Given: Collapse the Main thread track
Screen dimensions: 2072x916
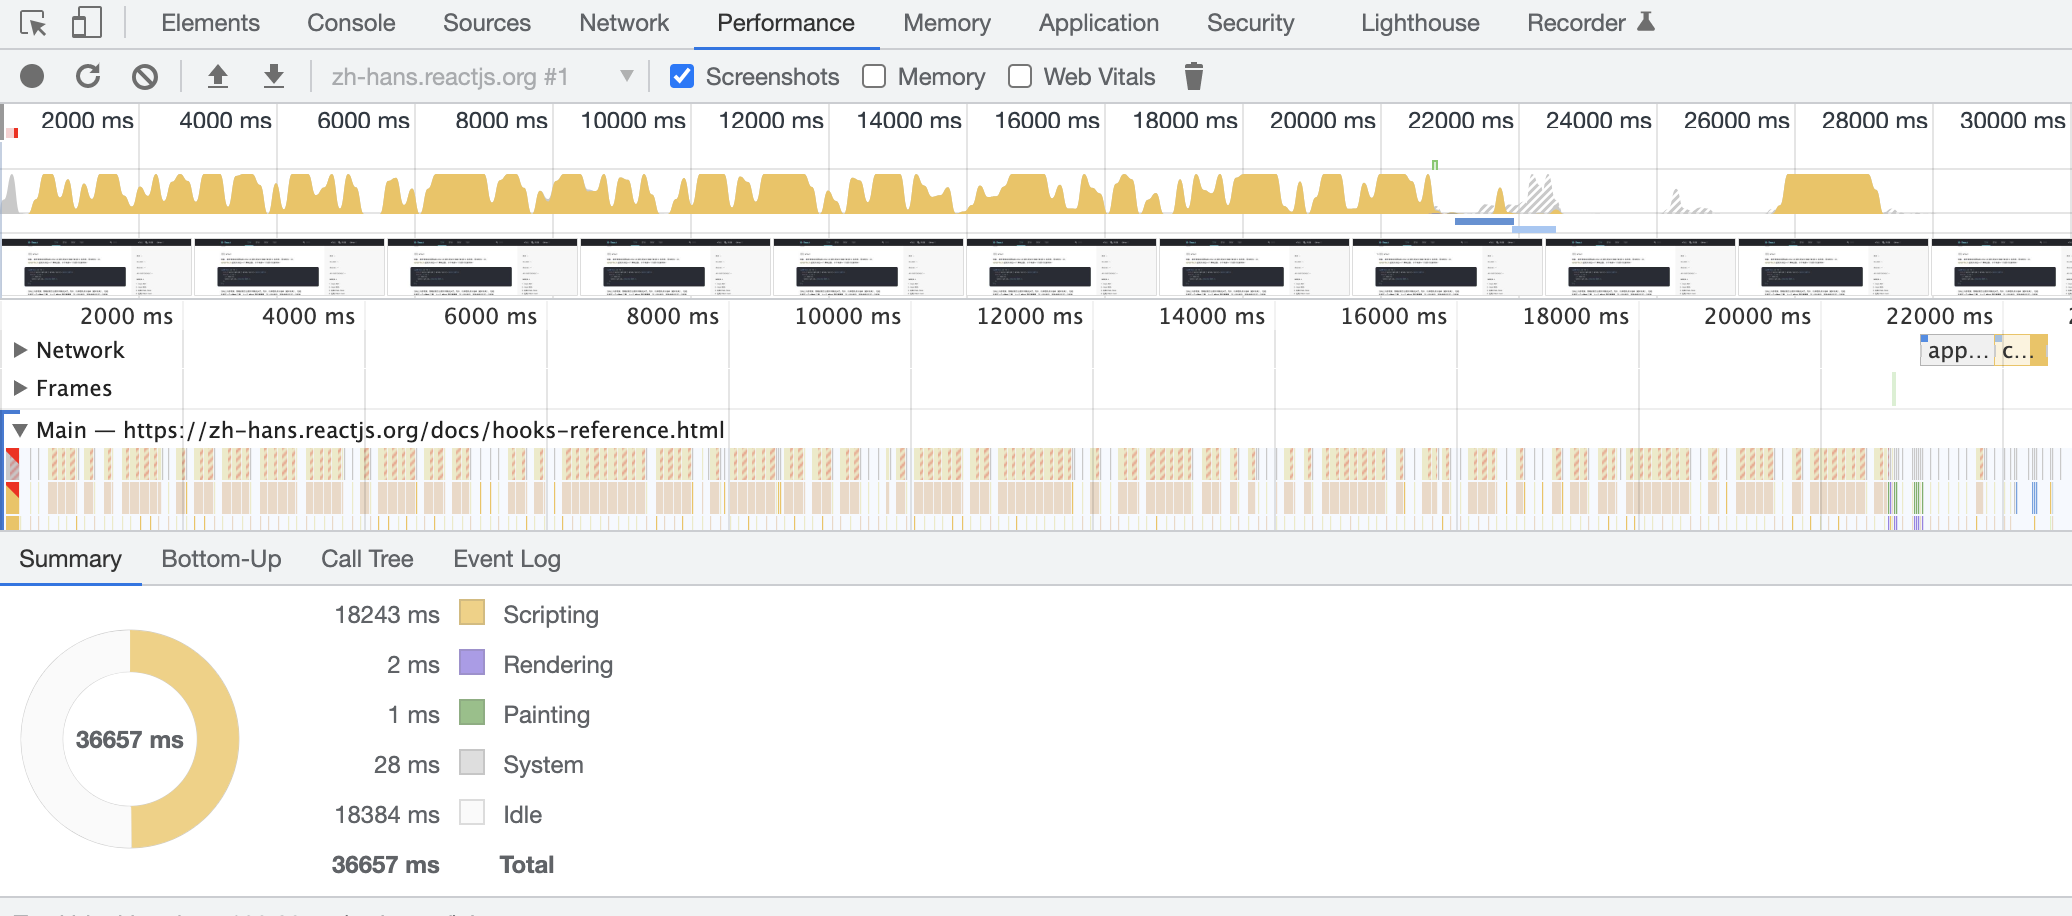Looking at the screenshot, I should click(20, 430).
